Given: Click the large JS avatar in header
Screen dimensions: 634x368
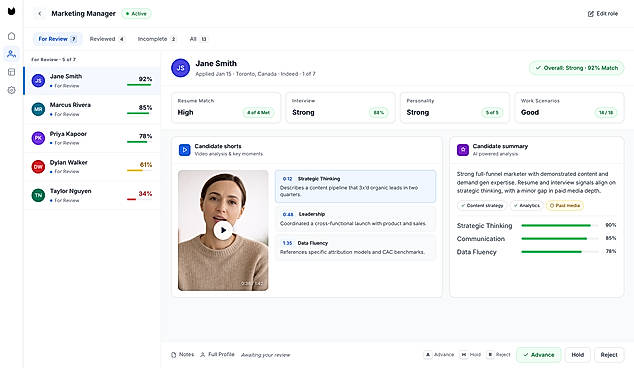Looking at the screenshot, I should 180,68.
